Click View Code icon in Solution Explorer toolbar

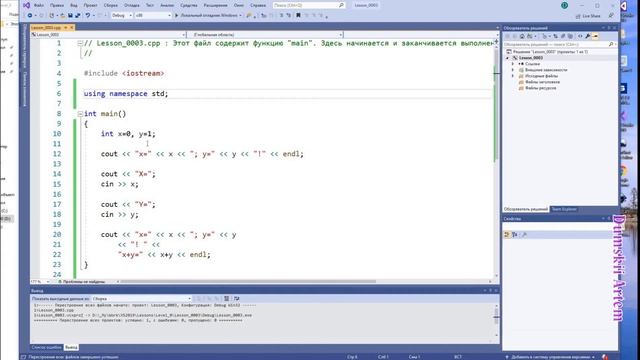(580, 36)
